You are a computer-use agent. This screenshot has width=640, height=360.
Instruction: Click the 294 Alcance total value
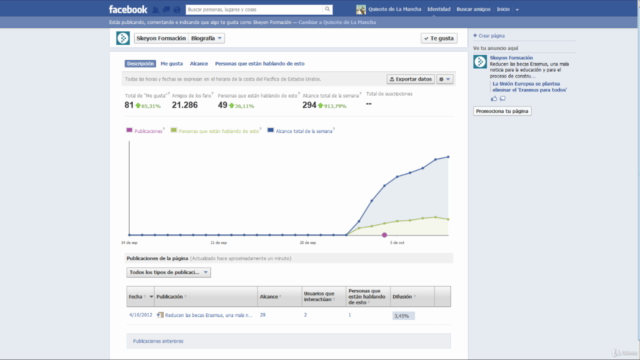(309, 105)
